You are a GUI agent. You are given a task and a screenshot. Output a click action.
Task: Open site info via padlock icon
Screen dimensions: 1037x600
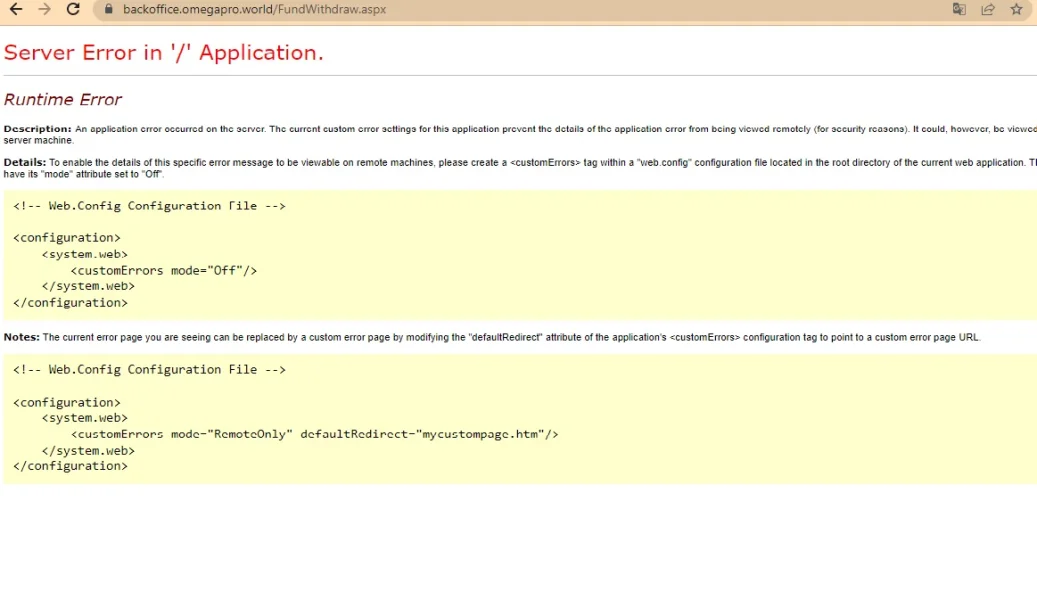click(108, 10)
